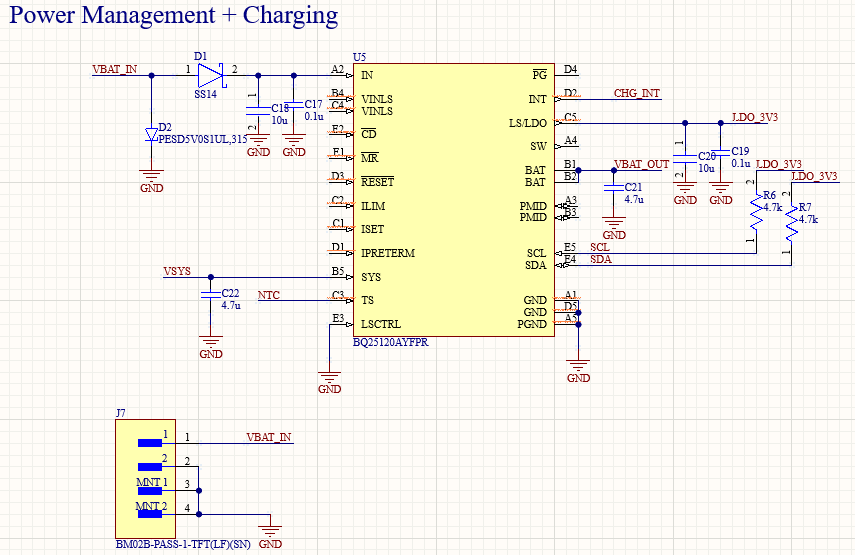The image size is (855, 555).
Task: Select the D1 SS14 diode symbol
Action: (211, 75)
